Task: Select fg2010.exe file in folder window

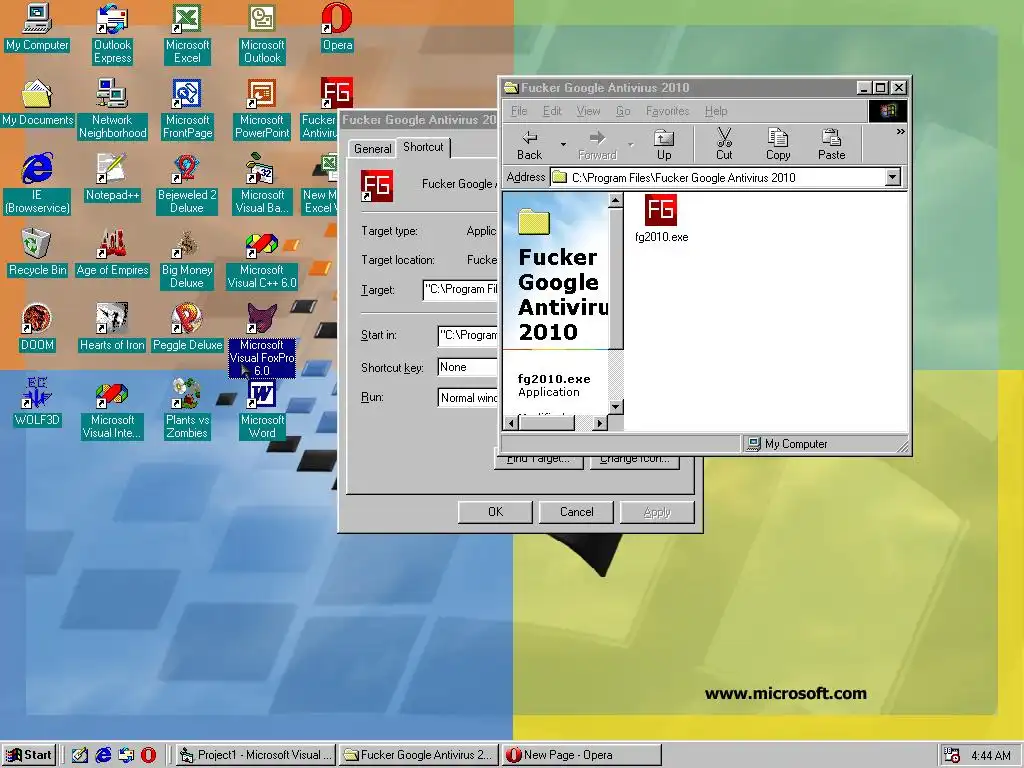Action: pyautogui.click(x=661, y=219)
